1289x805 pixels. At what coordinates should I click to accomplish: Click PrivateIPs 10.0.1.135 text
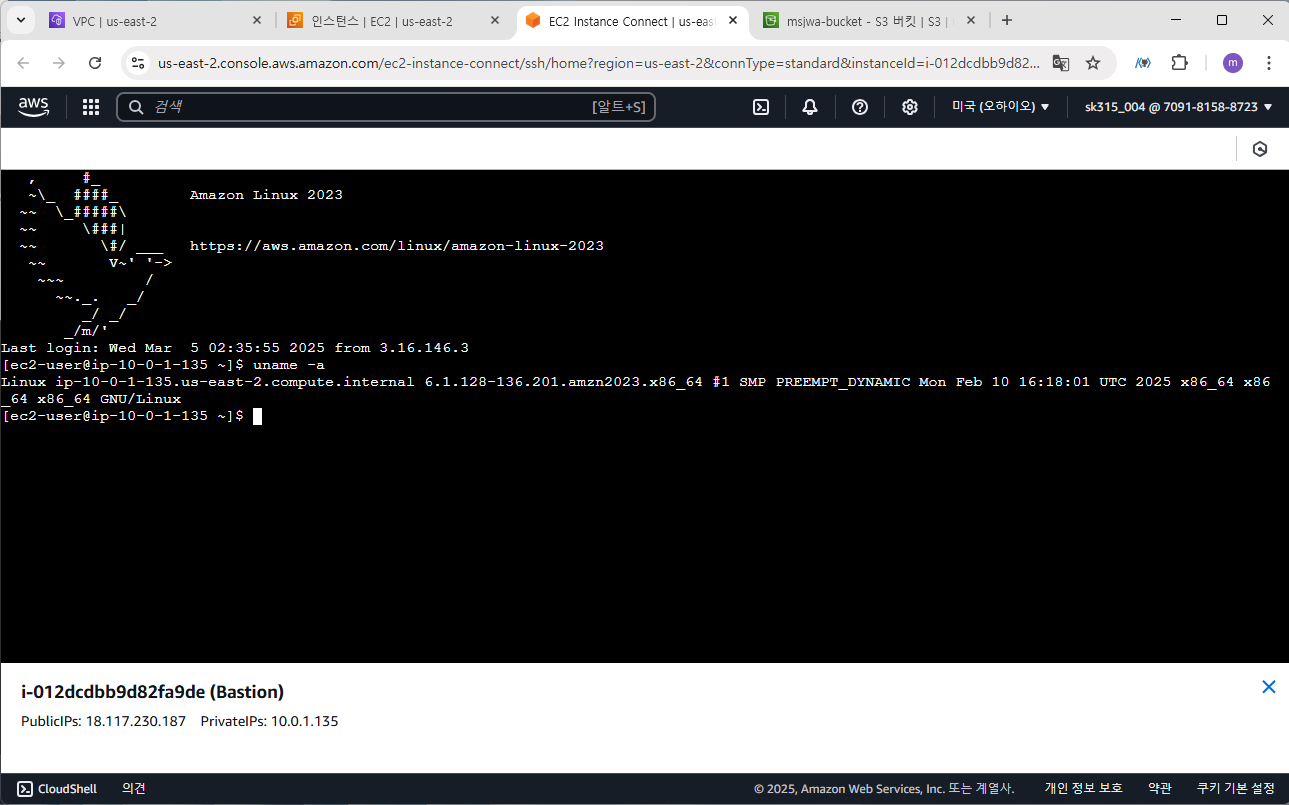(270, 721)
